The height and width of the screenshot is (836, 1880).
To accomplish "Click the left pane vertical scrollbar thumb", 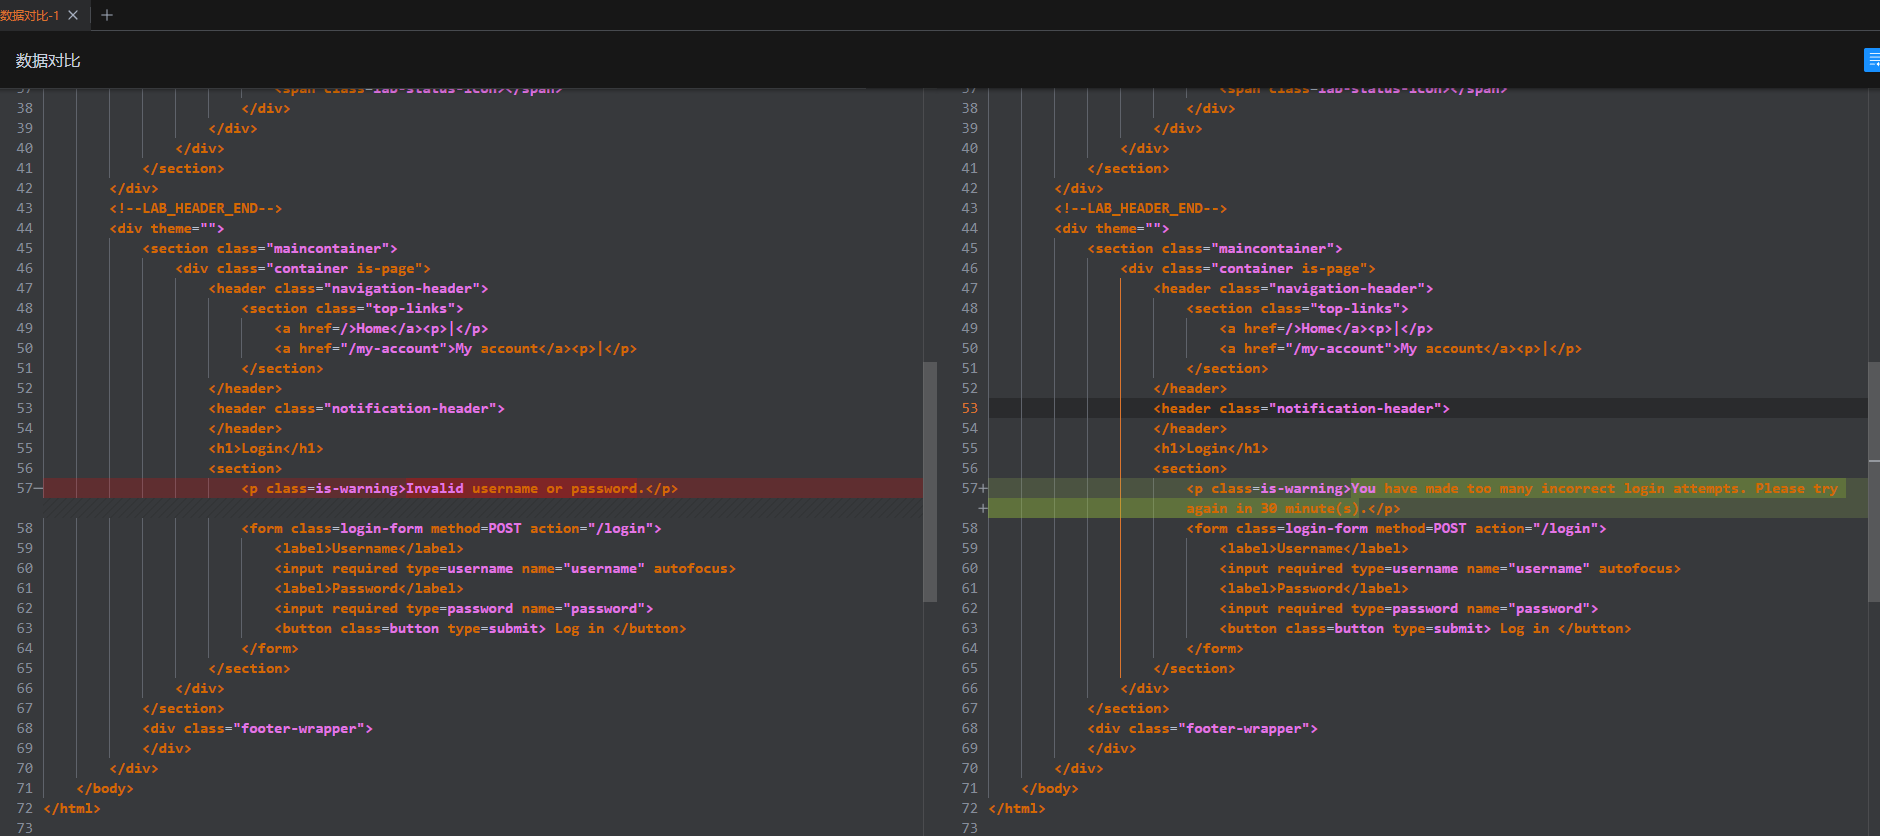I will (x=929, y=481).
